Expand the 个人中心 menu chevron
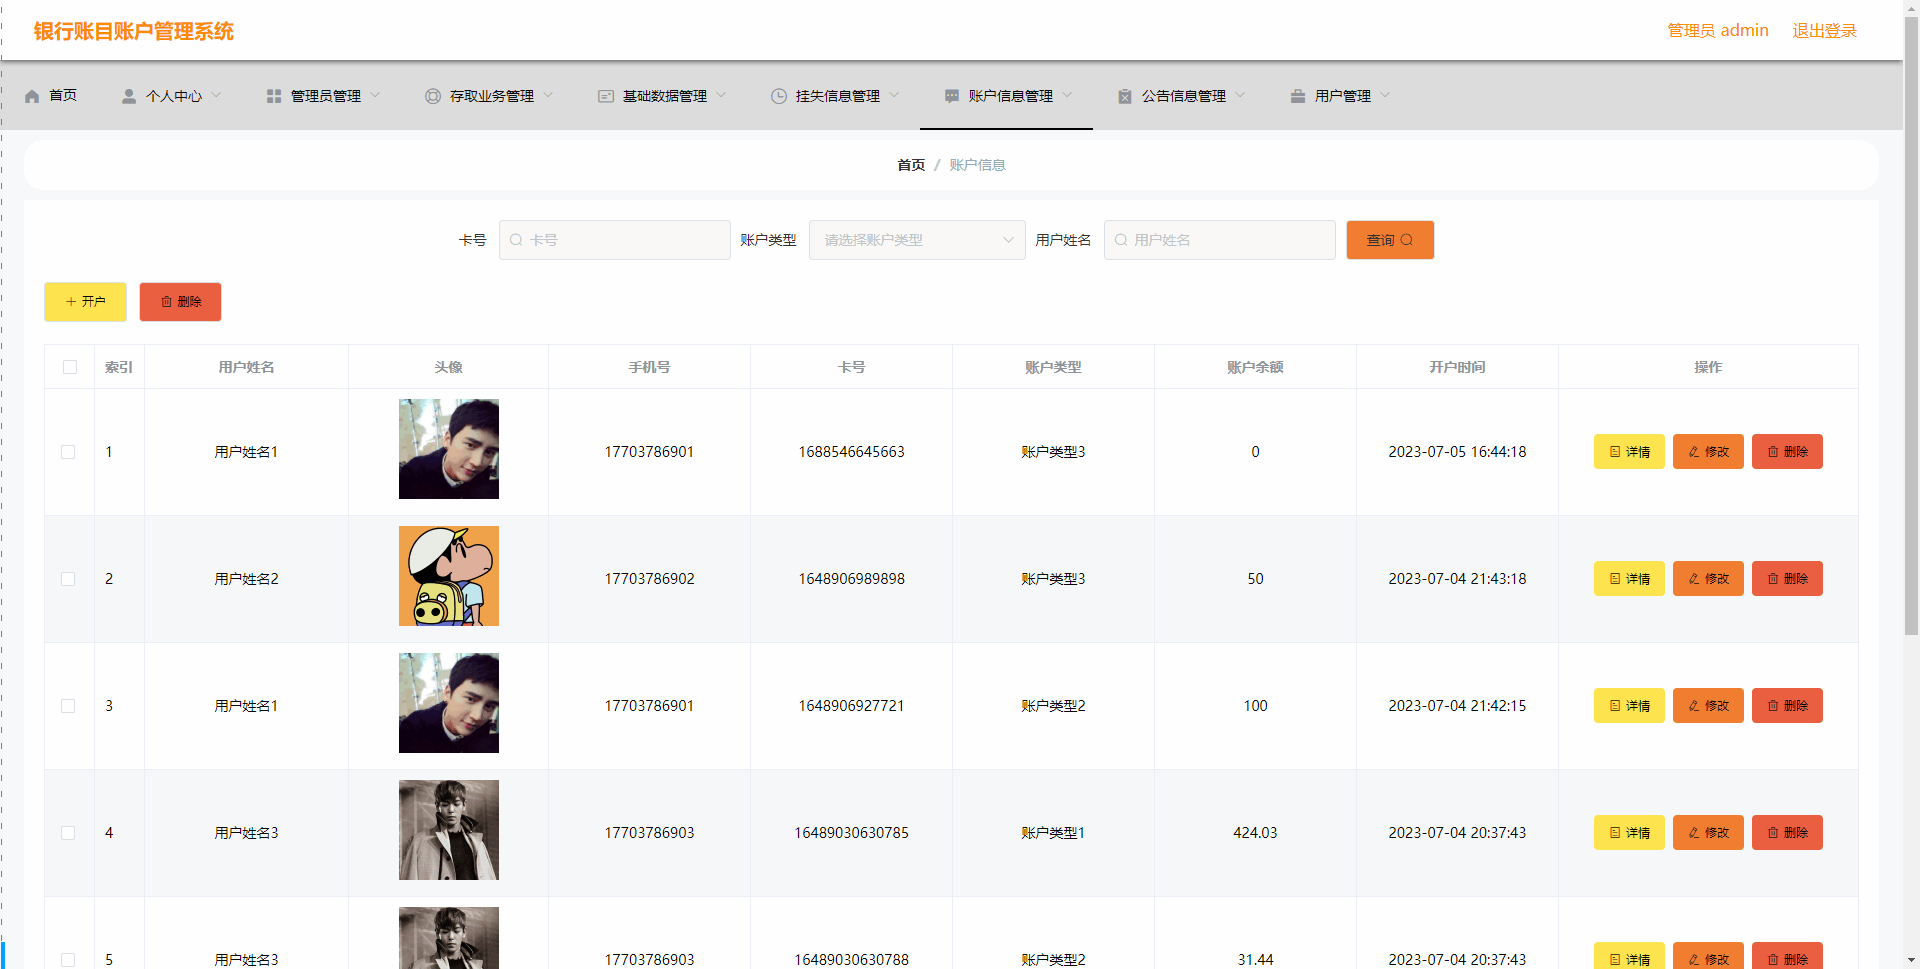The image size is (1920, 969). [216, 96]
